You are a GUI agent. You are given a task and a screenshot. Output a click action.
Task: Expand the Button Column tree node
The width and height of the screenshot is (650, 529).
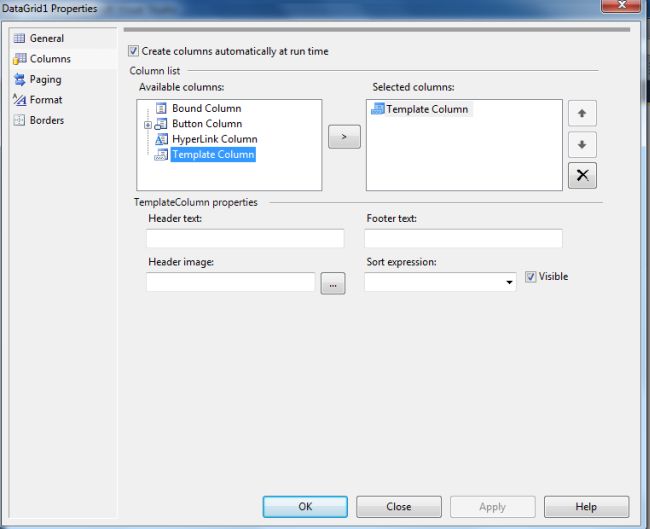click(x=148, y=124)
